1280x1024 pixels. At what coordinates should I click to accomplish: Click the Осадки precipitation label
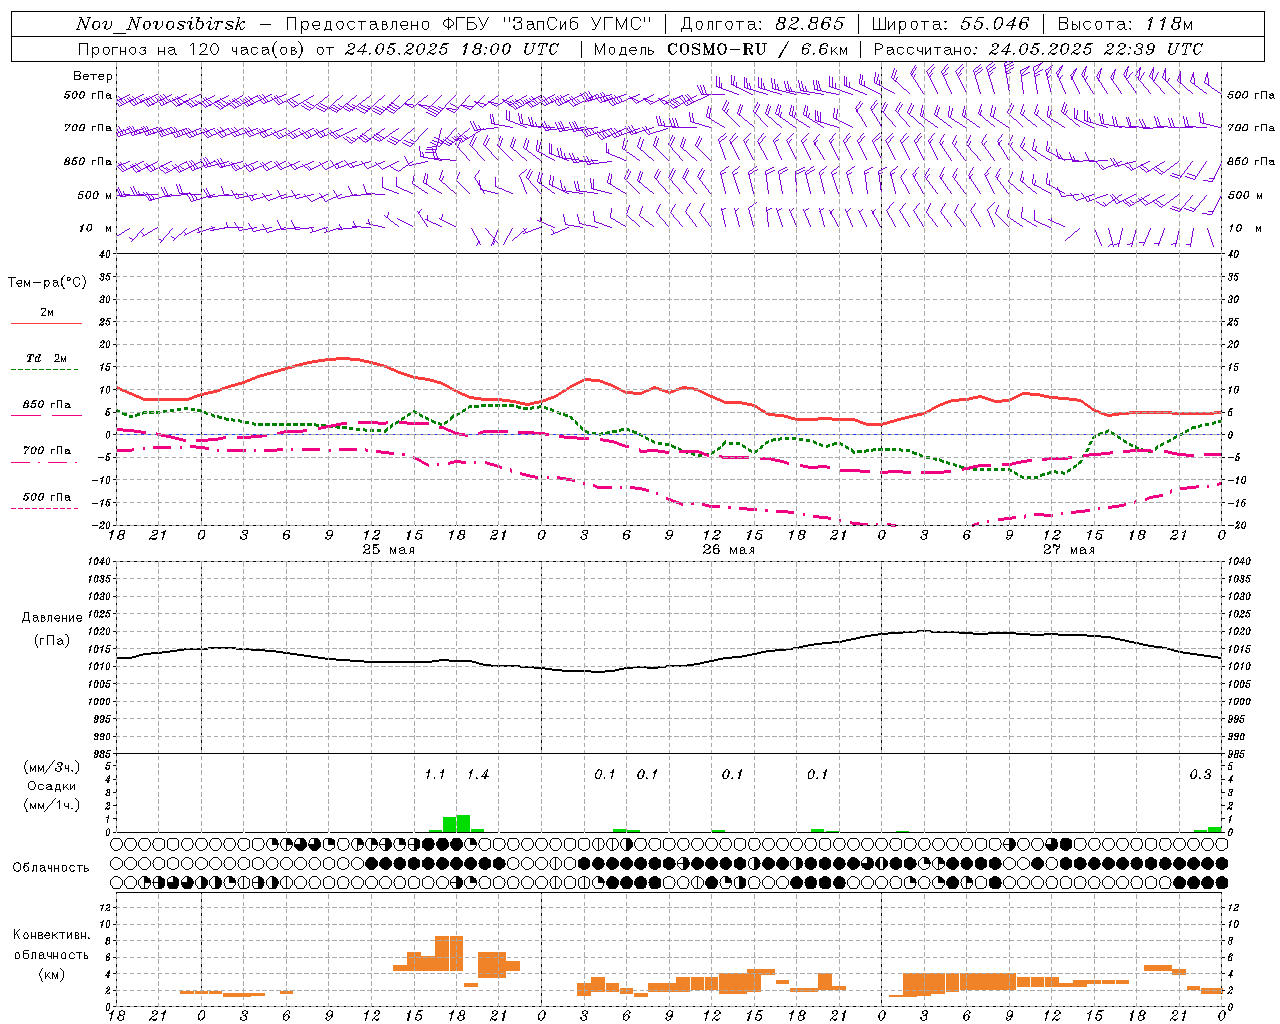(x=51, y=786)
